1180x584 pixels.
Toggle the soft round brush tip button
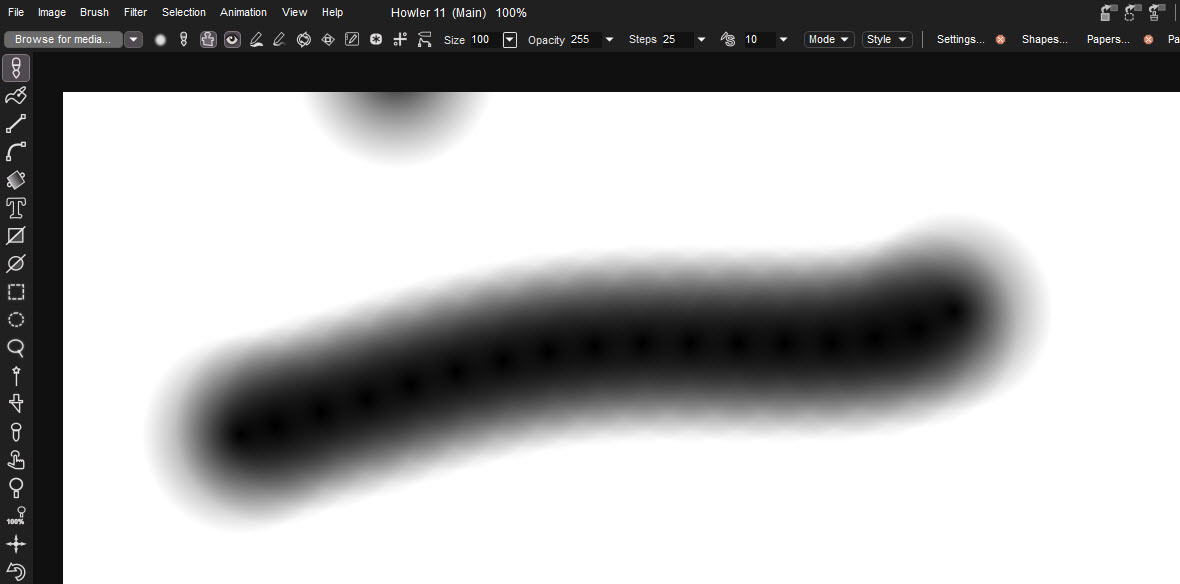[160, 40]
